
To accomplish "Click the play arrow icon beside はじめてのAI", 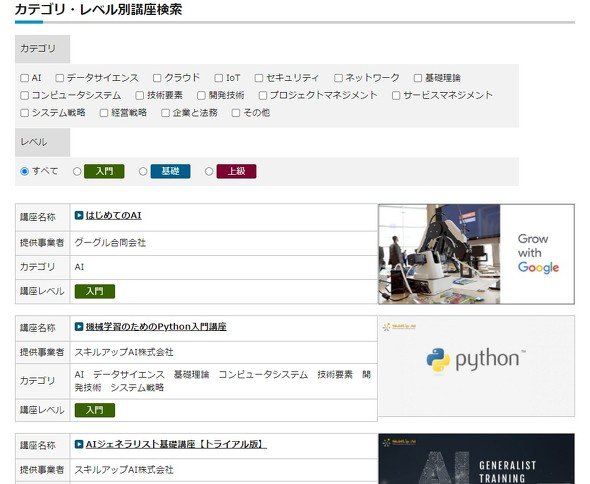I will click(x=79, y=215).
